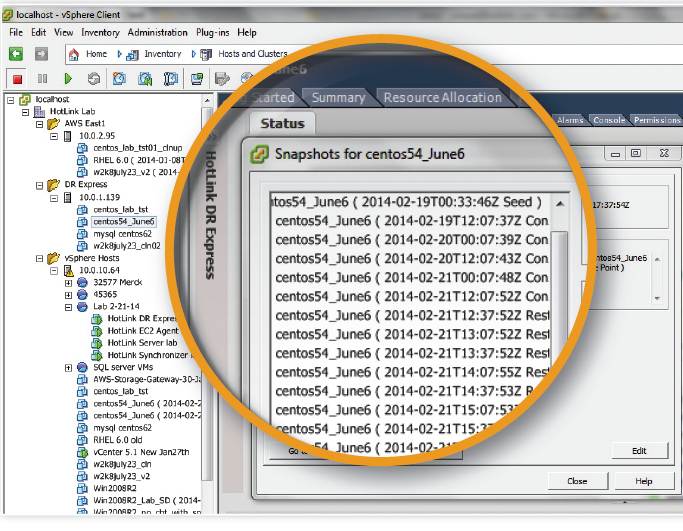Click the forward navigation arrow button
The height and width of the screenshot is (531, 683).
(41, 54)
